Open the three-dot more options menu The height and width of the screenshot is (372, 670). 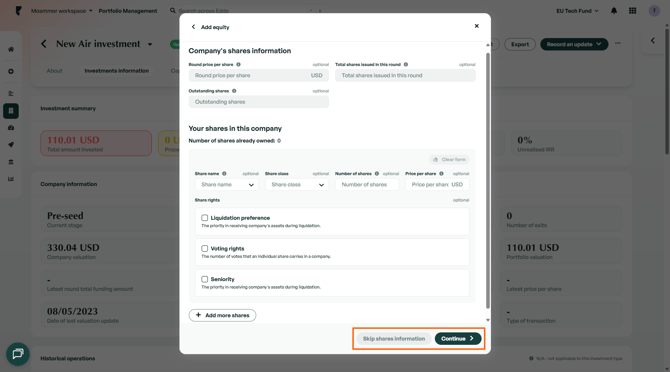click(x=617, y=44)
